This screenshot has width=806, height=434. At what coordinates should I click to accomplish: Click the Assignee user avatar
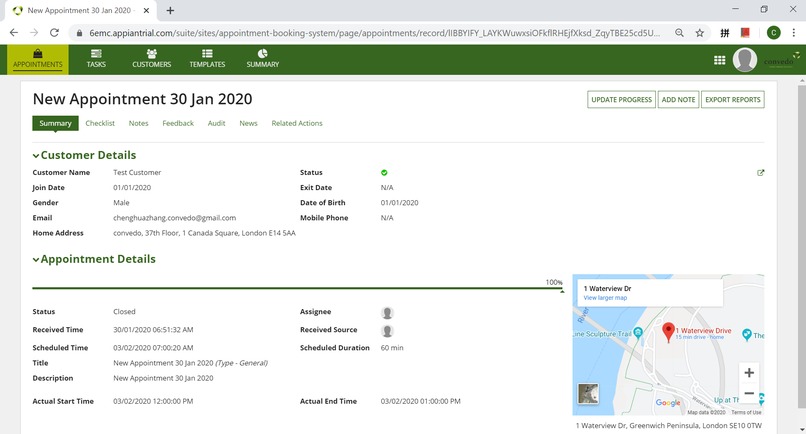tap(387, 313)
